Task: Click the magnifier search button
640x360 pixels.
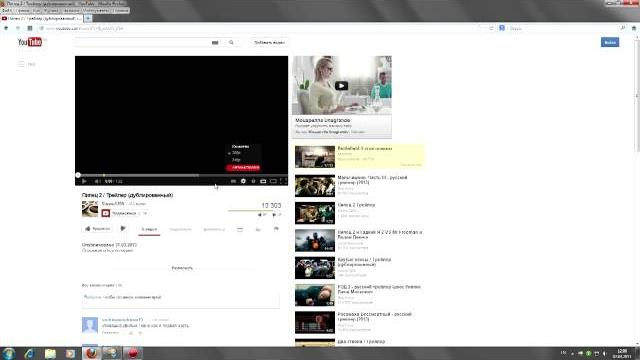Action: tap(231, 42)
